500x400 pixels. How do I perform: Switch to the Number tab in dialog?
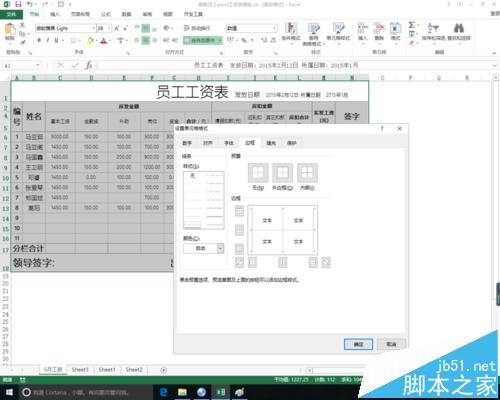[187, 143]
